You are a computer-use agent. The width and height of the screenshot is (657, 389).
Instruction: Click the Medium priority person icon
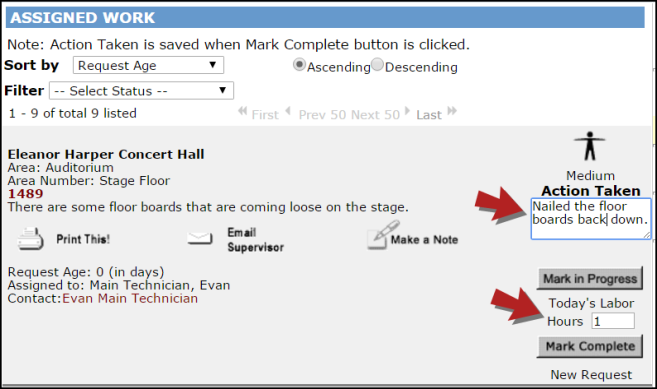pyautogui.click(x=590, y=146)
